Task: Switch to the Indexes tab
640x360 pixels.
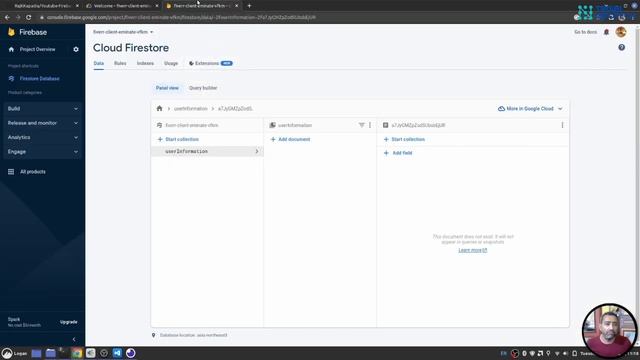Action: coord(145,63)
